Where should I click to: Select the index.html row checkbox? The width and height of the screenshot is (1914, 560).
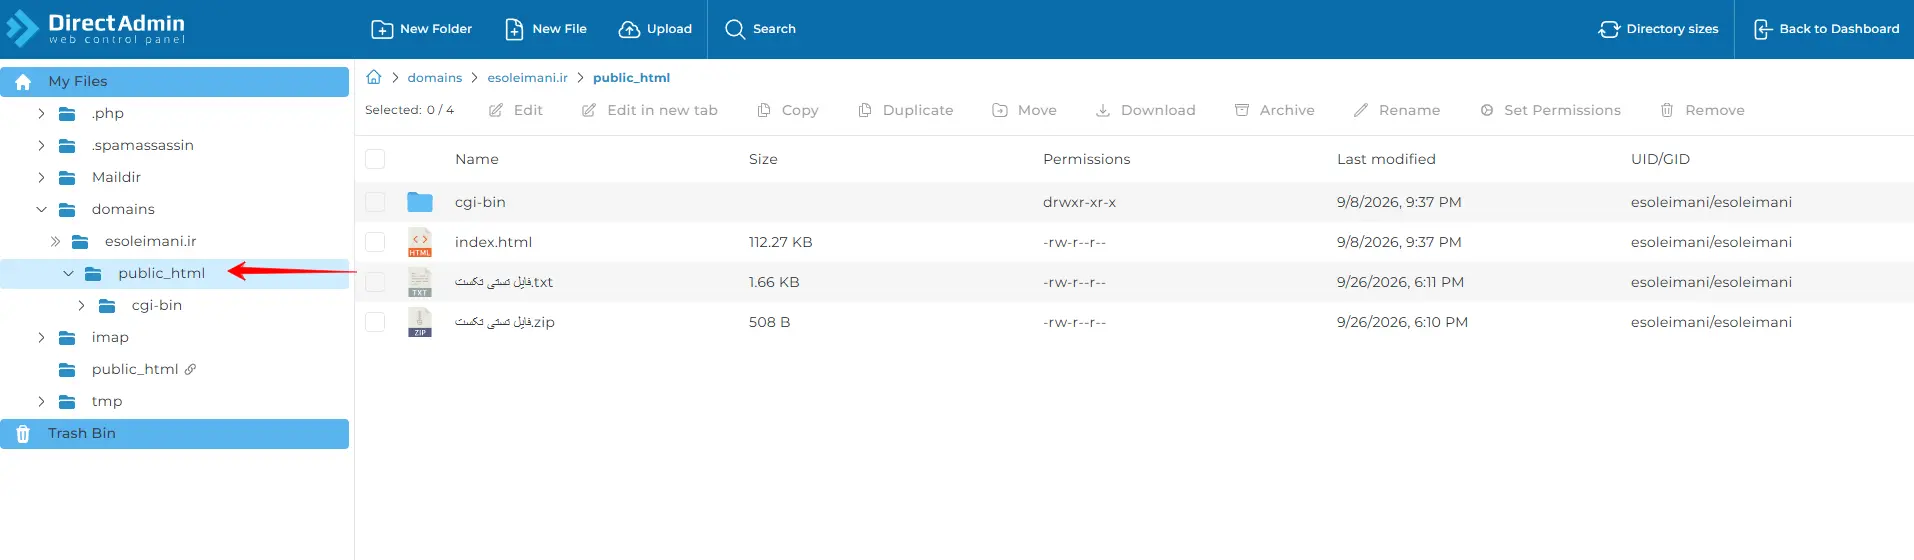click(x=375, y=242)
